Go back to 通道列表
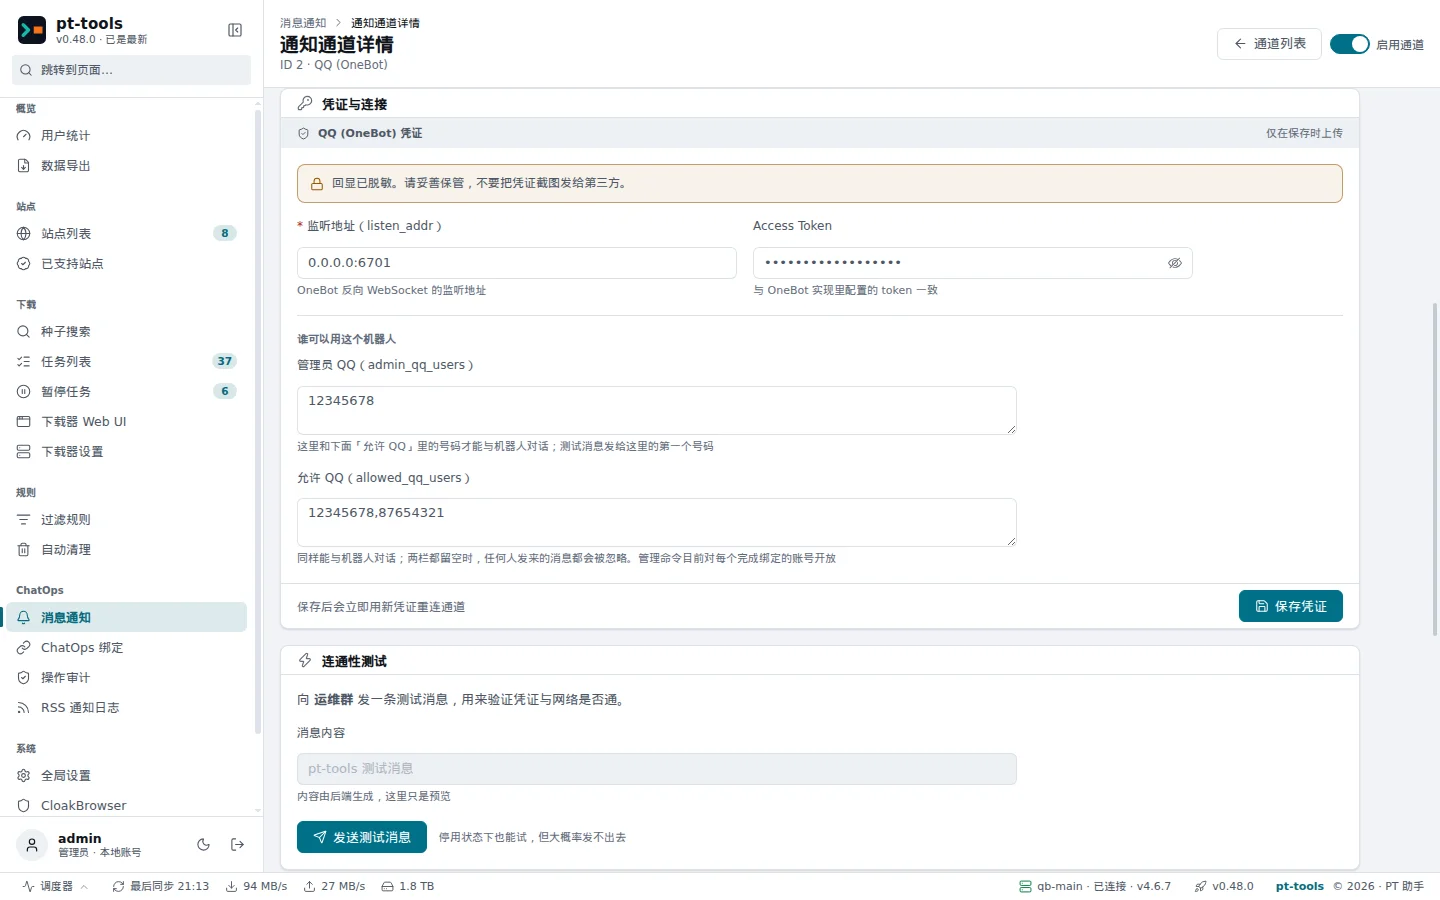The image size is (1440, 900). pos(1269,44)
